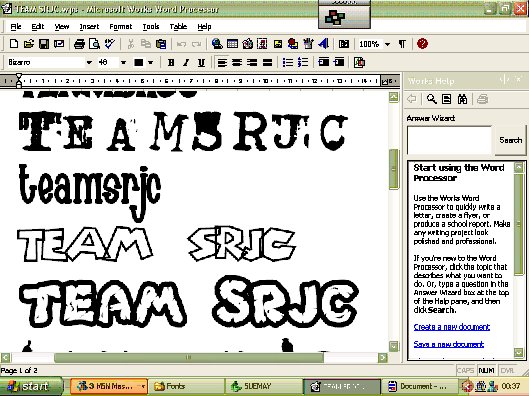The width and height of the screenshot is (529, 396).
Task: Open the Format menu
Action: [121, 26]
